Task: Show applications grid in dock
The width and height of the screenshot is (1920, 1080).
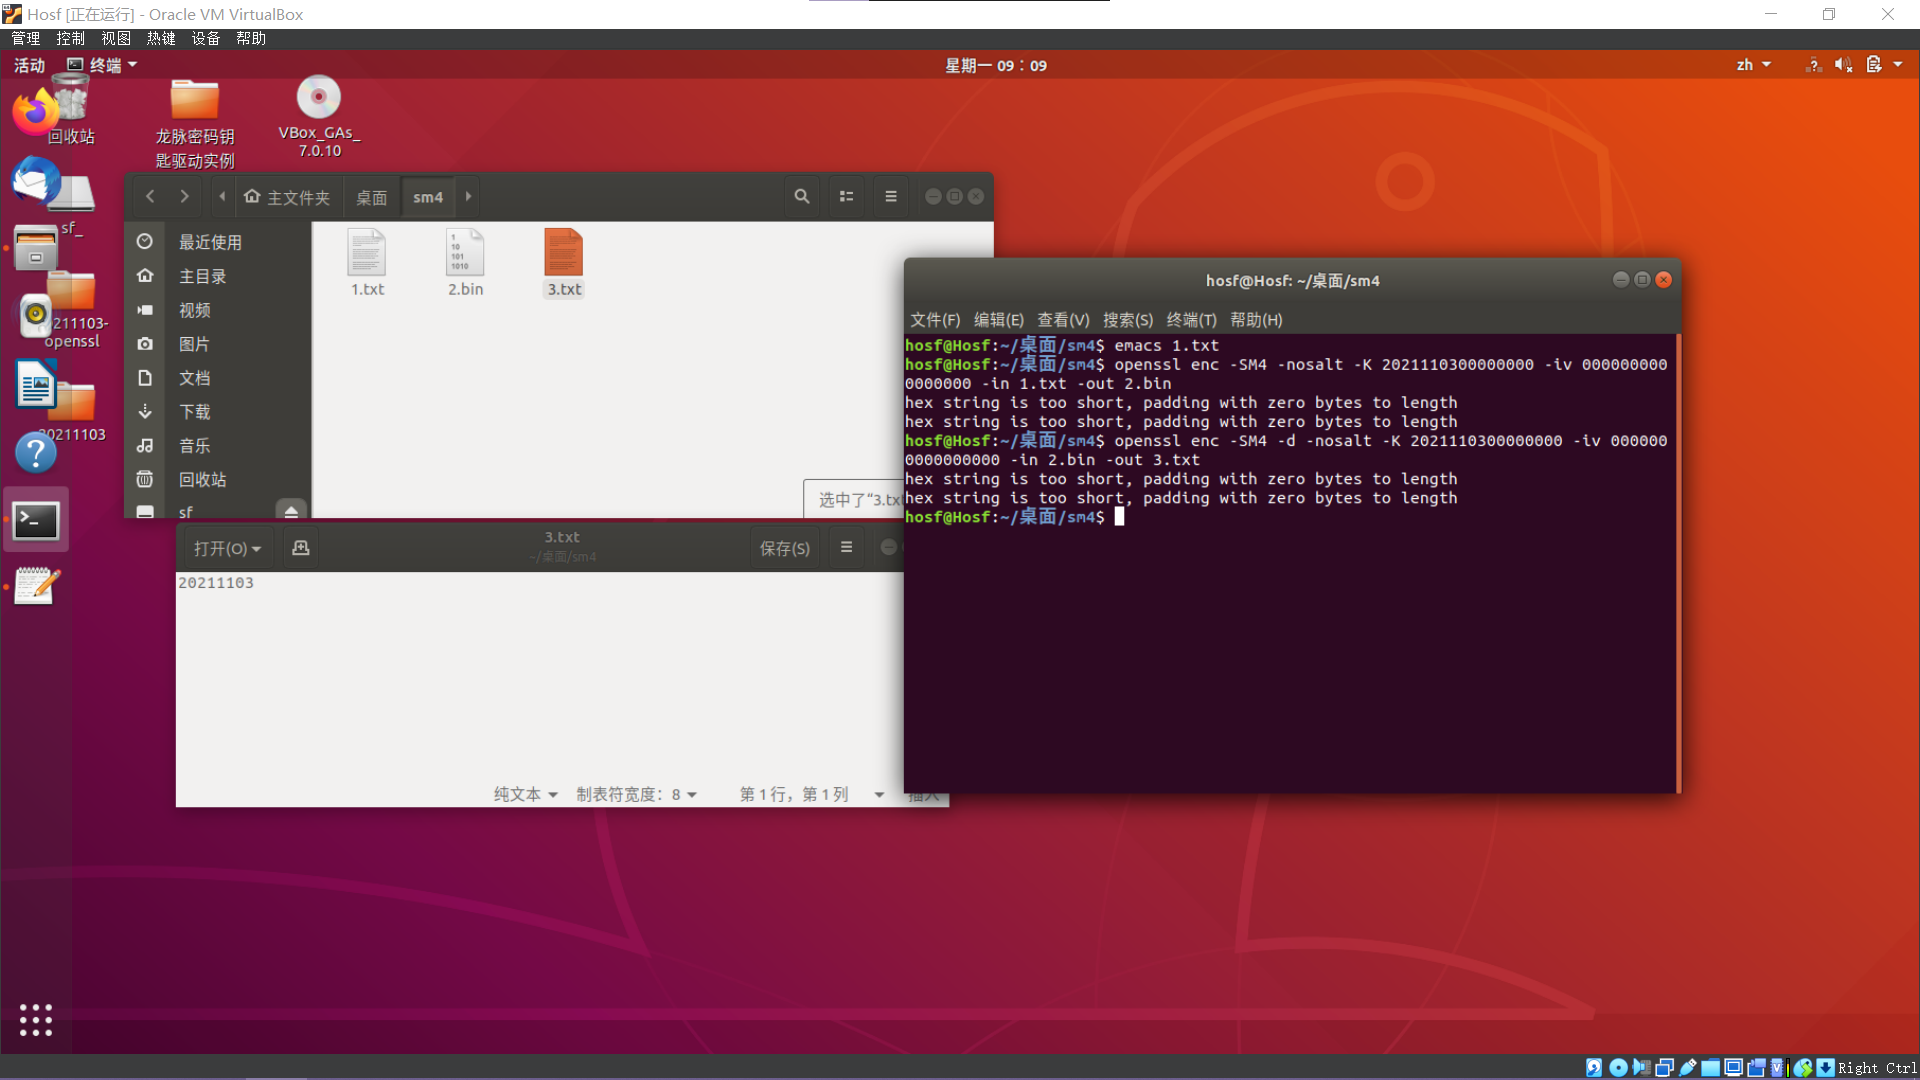Action: (36, 1020)
